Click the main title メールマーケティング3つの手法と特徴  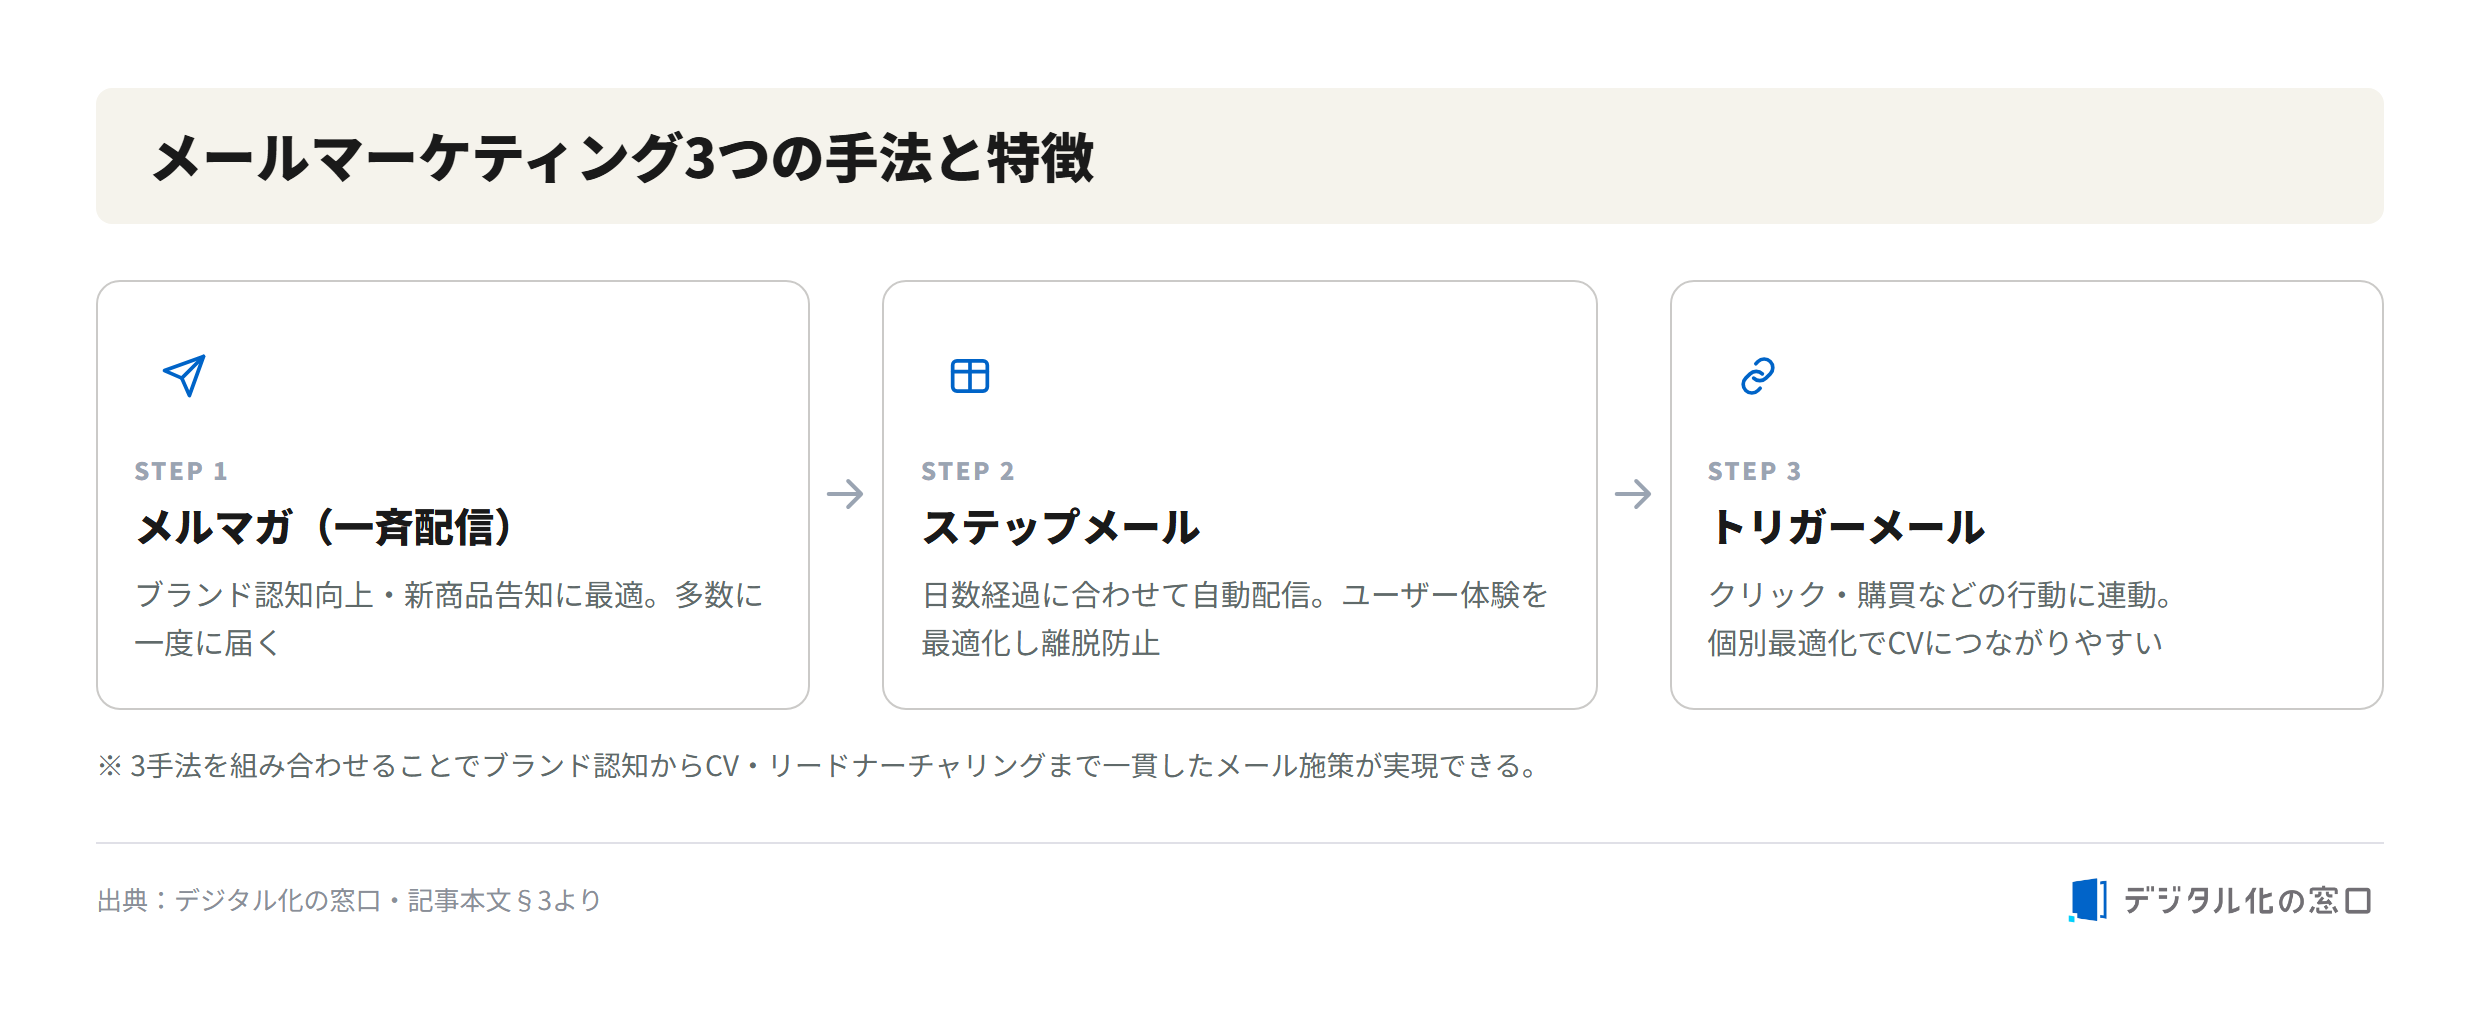tap(623, 158)
